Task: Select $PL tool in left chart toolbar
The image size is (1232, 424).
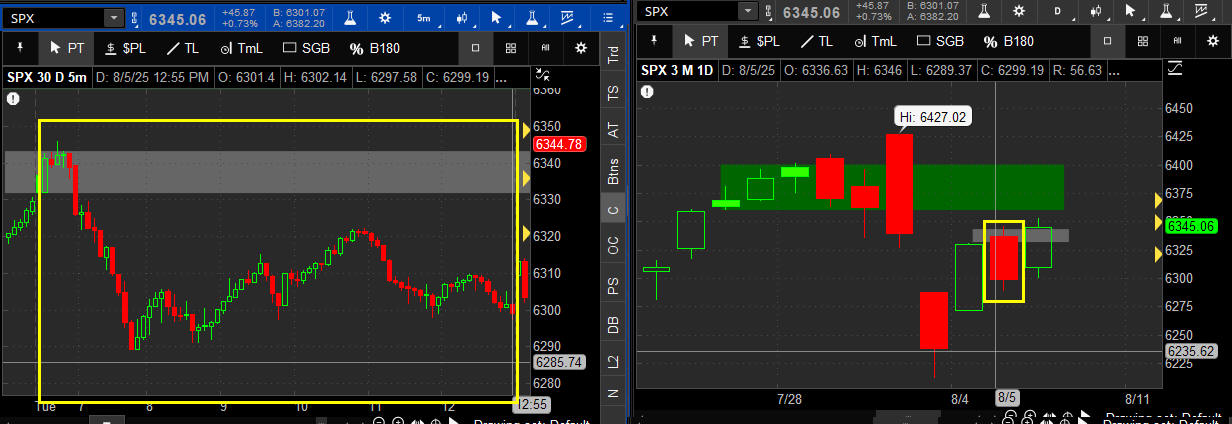Action: pos(124,48)
